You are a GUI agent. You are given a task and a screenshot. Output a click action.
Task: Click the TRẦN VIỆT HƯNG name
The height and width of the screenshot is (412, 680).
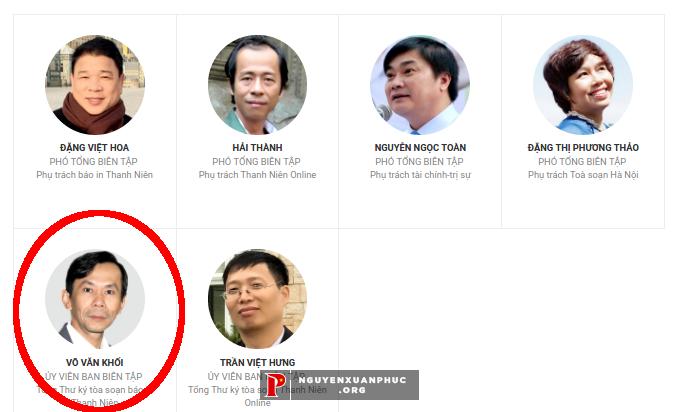tap(258, 362)
